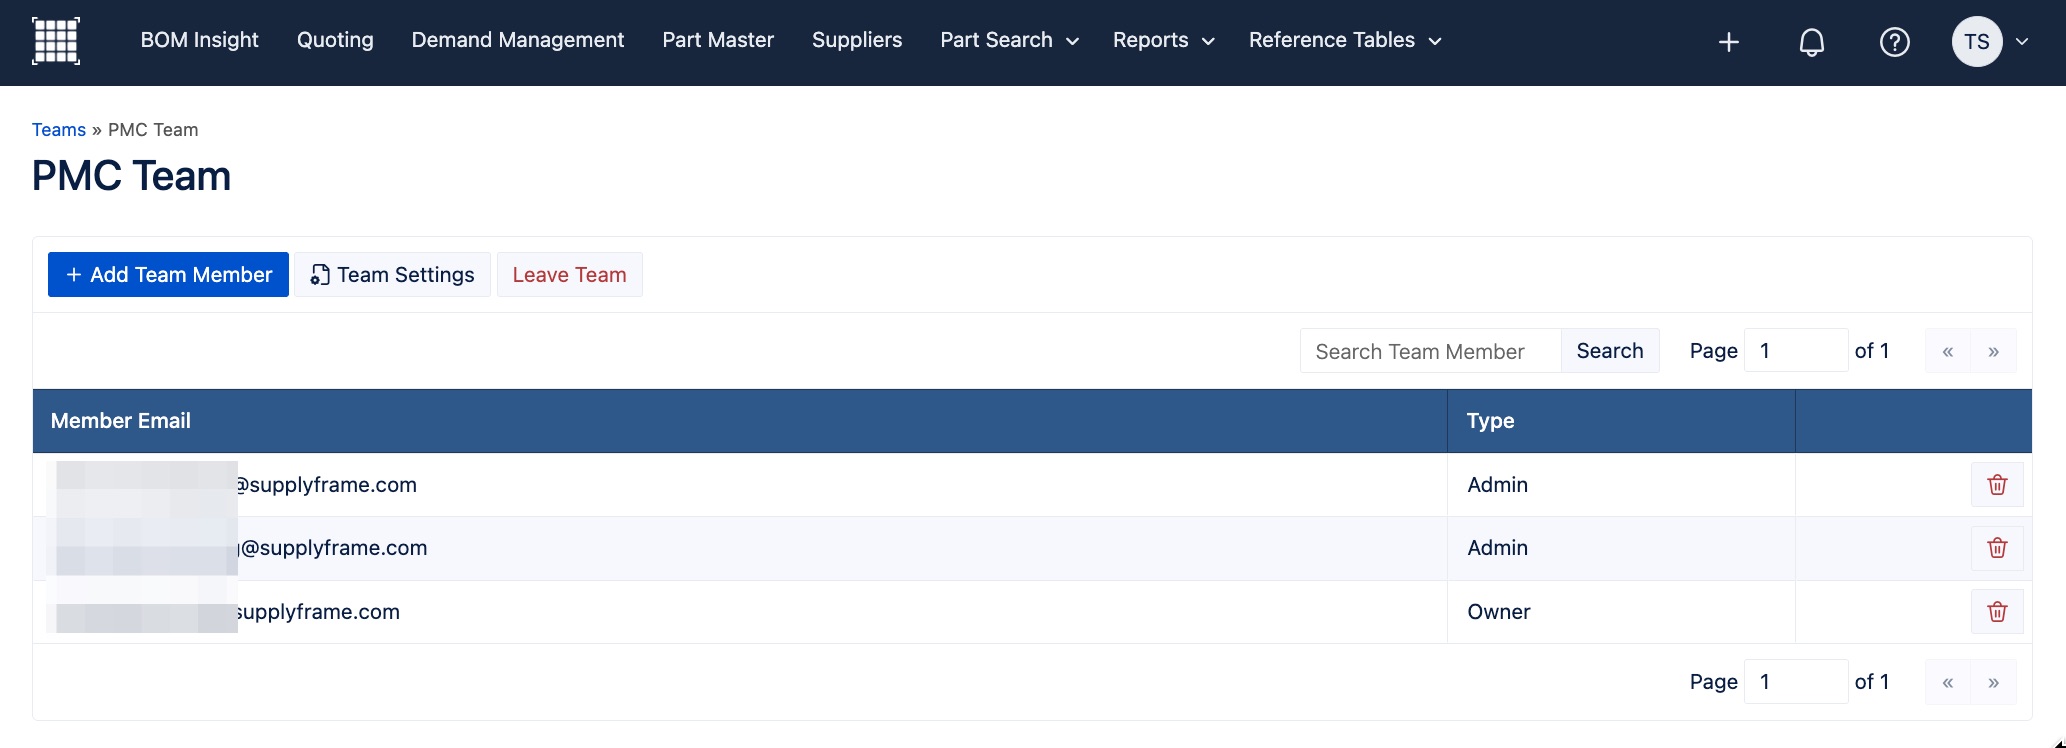Delete the second Admin member row
Viewport: 2066px width, 748px height.
pos(1997,548)
